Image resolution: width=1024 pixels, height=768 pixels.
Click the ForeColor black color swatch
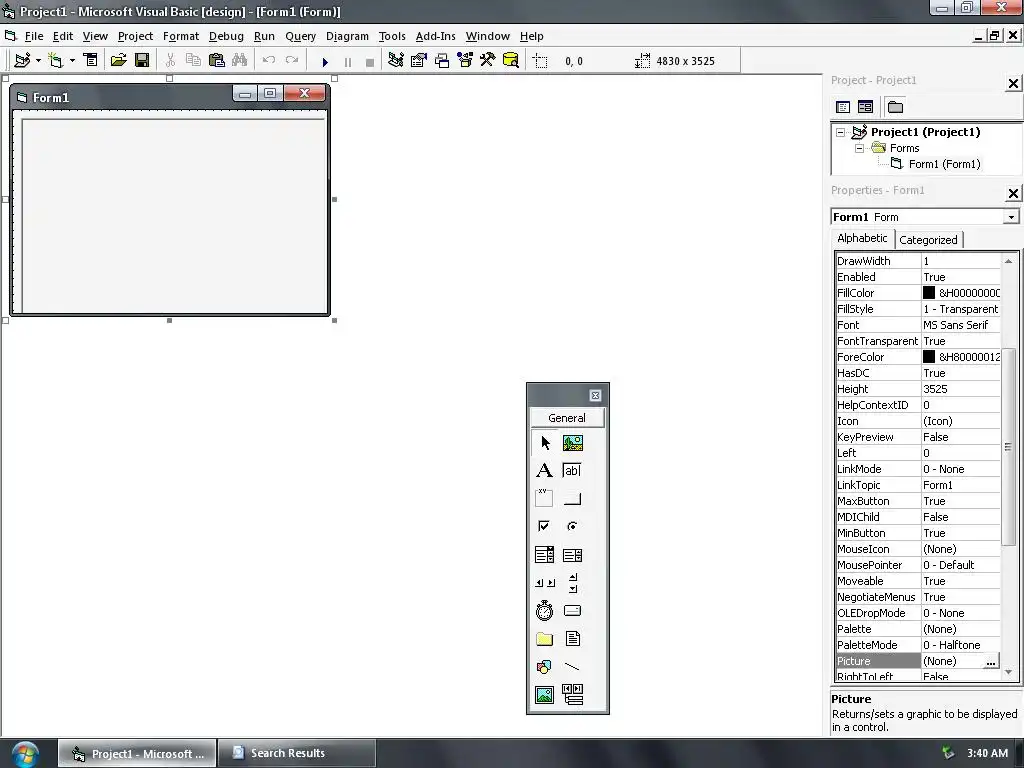(x=929, y=357)
